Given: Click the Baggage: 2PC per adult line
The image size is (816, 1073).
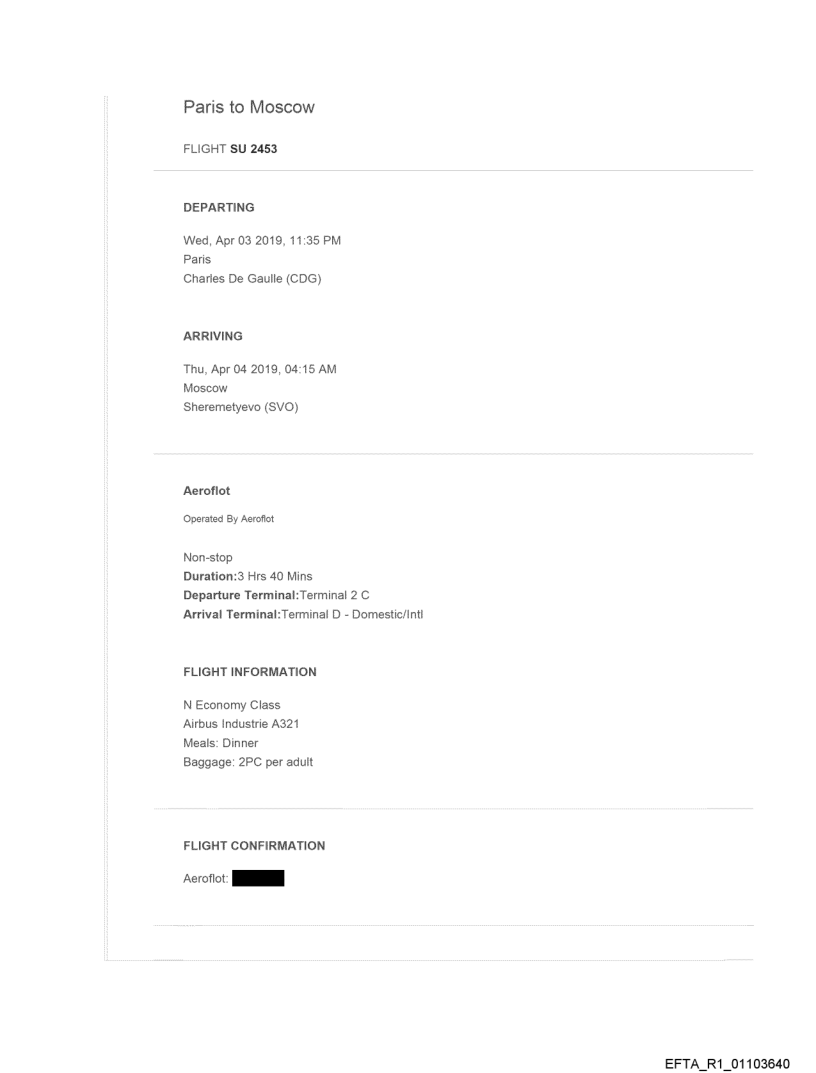Looking at the screenshot, I should point(240,761).
